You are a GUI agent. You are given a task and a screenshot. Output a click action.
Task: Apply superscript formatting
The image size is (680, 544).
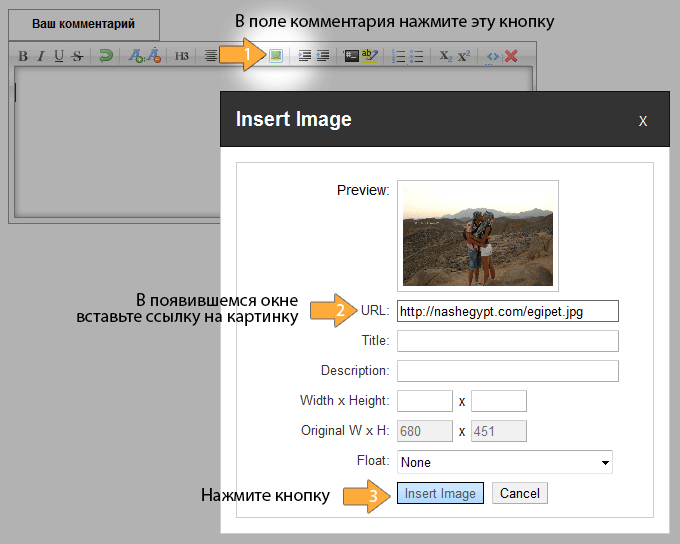coord(464,56)
